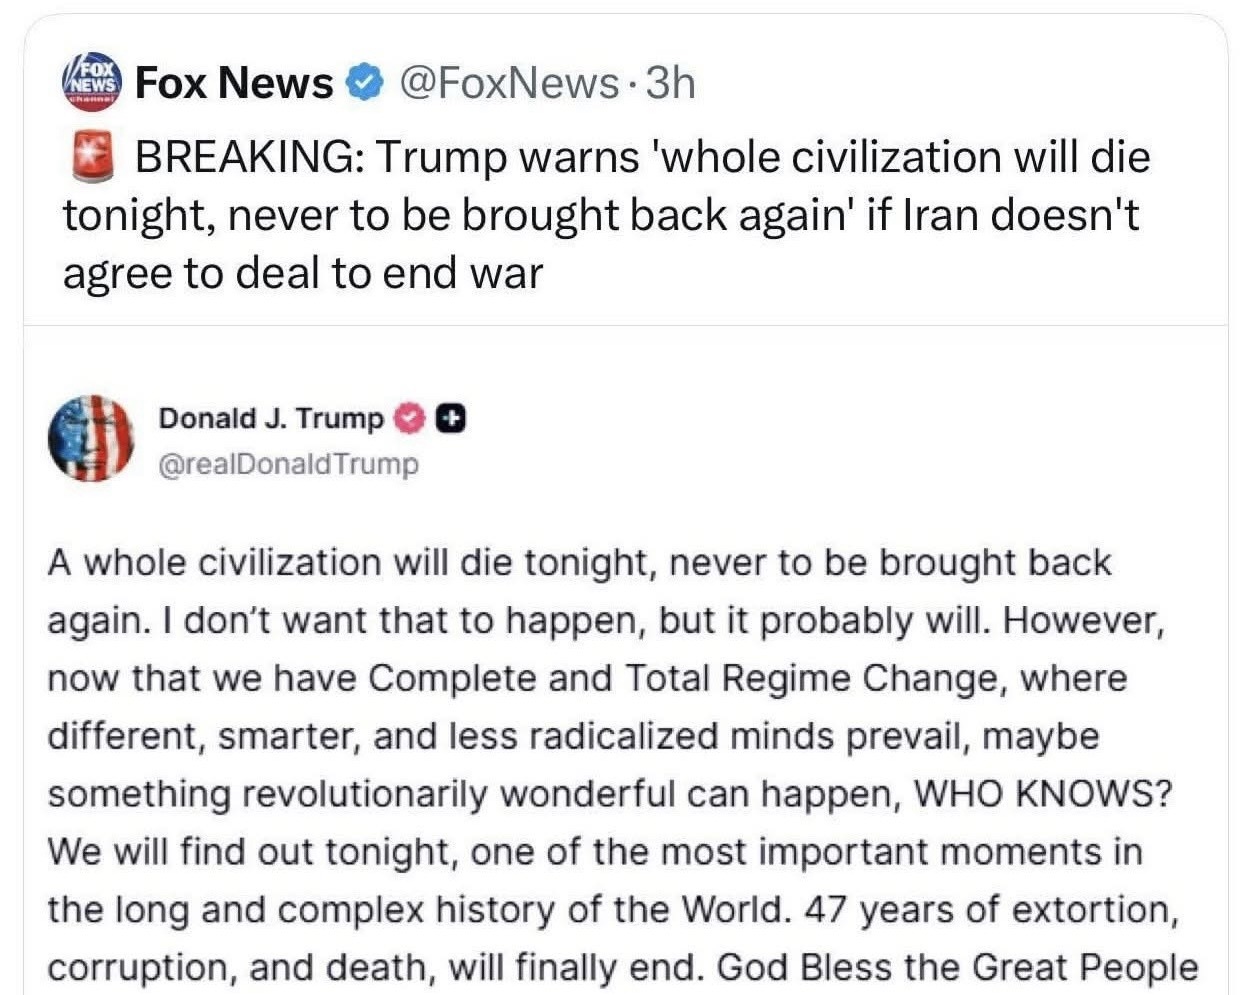Screen dimensions: 1256x995
Task: Click the blue verified badge beside Fox News
Action: click(x=365, y=83)
